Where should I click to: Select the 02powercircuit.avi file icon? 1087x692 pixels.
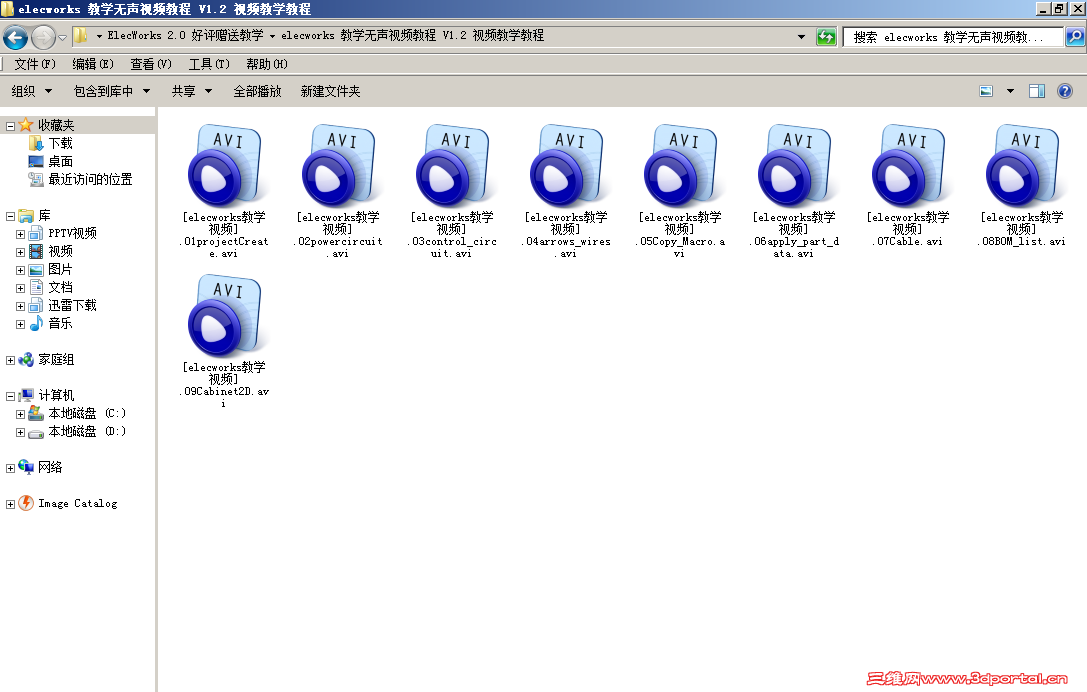(338, 166)
